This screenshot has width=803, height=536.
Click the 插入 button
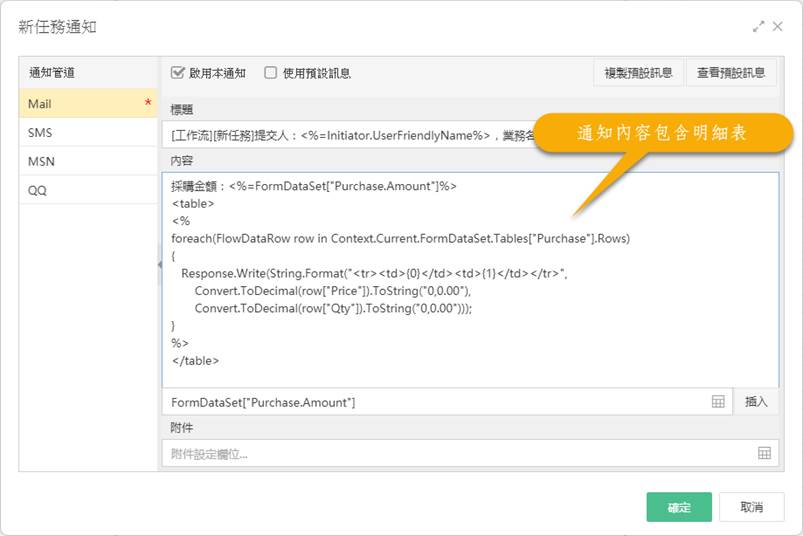pyautogui.click(x=756, y=402)
